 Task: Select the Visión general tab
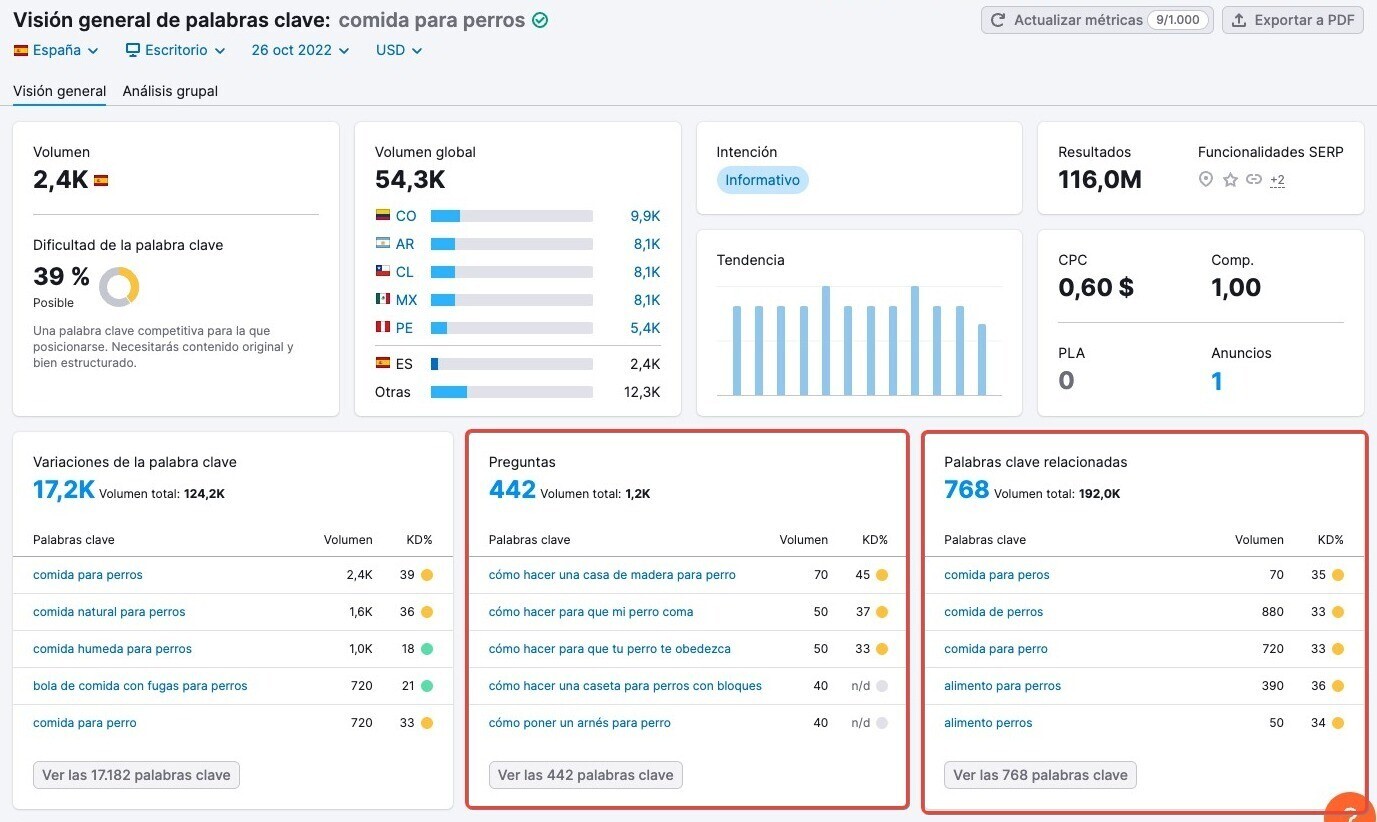tap(59, 91)
